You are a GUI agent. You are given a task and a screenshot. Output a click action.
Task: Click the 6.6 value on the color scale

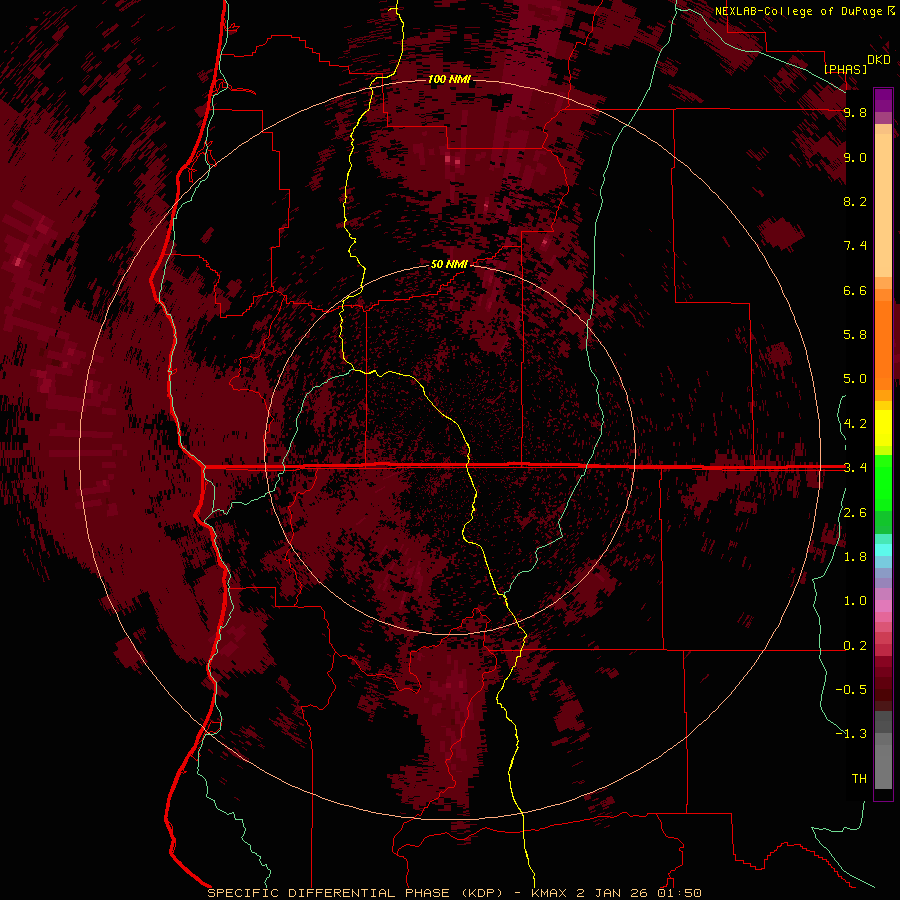tap(855, 290)
